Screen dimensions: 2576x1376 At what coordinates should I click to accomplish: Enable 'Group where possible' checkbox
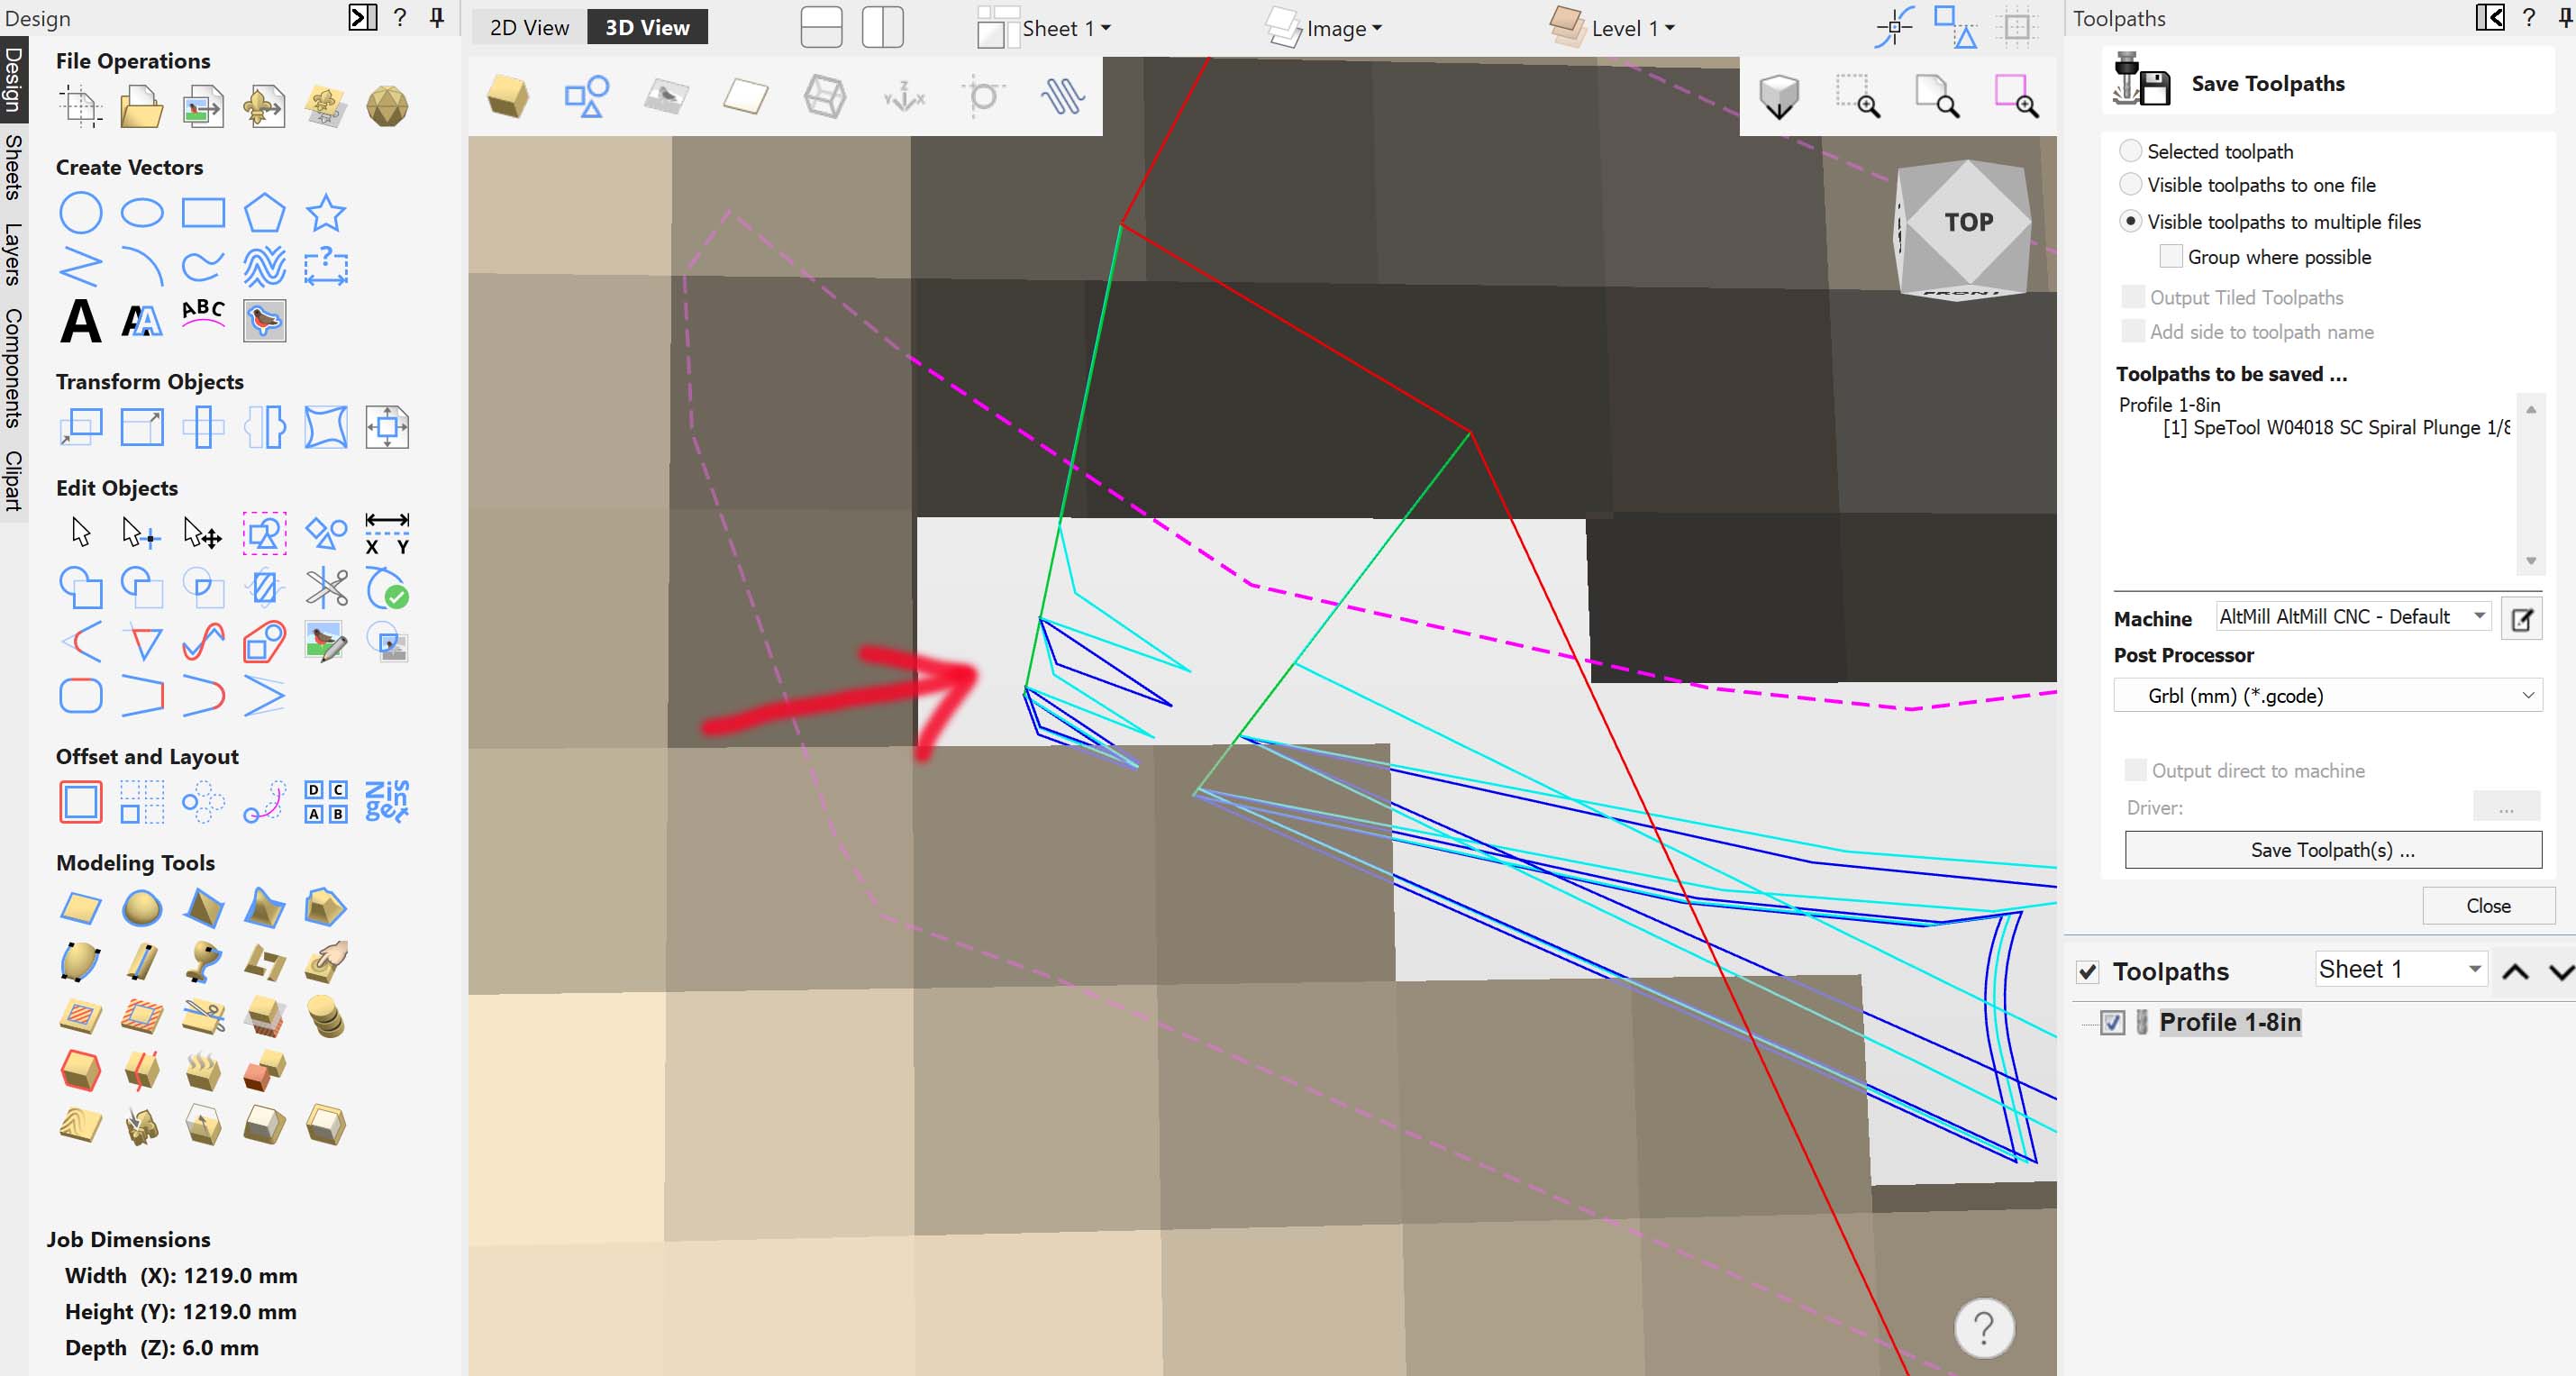coord(2170,257)
